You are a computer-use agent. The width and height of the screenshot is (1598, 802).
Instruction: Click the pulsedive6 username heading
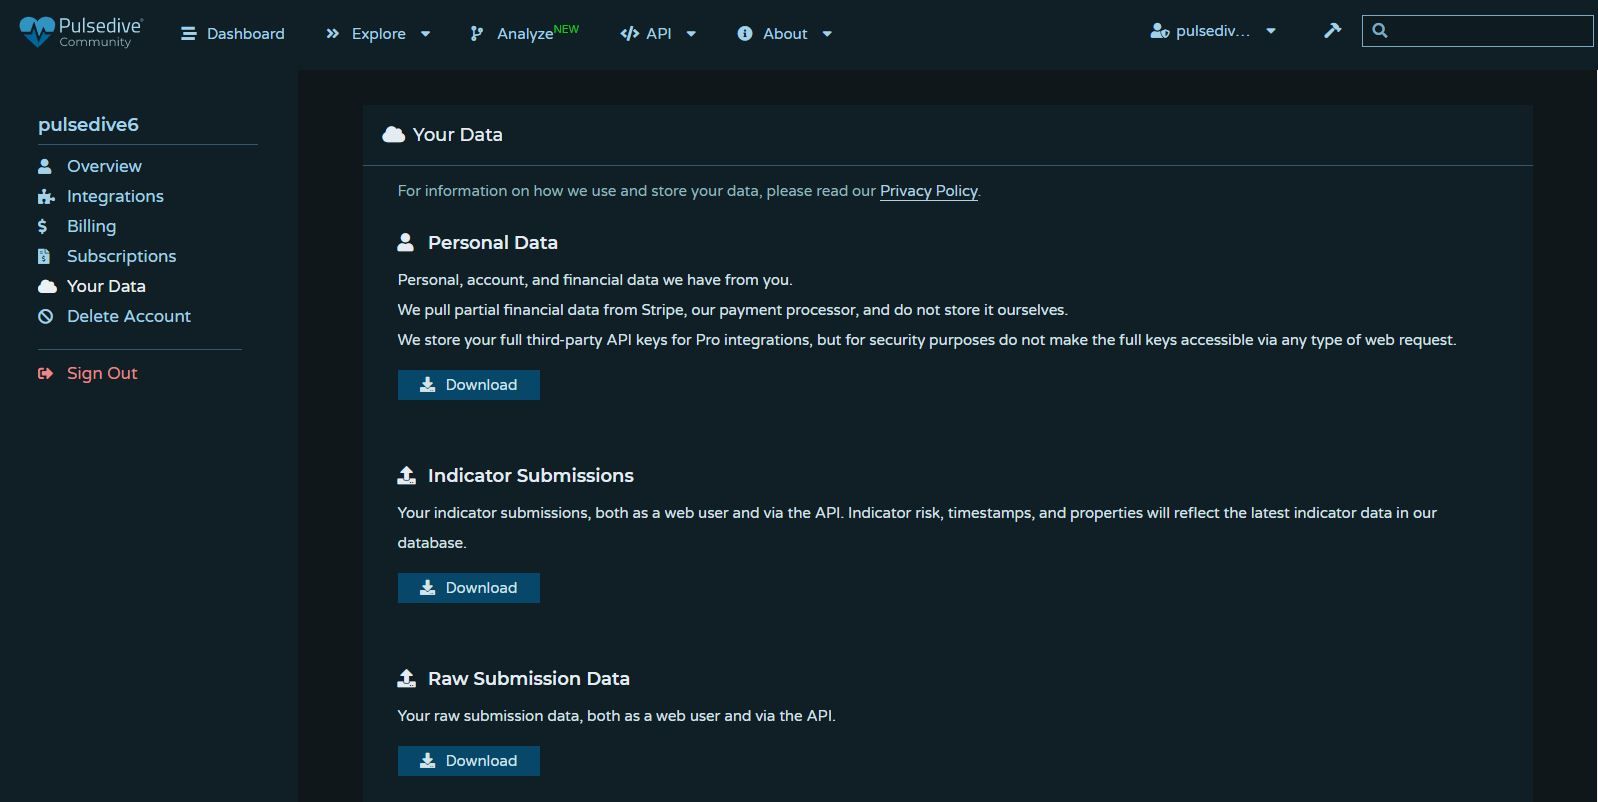point(88,124)
